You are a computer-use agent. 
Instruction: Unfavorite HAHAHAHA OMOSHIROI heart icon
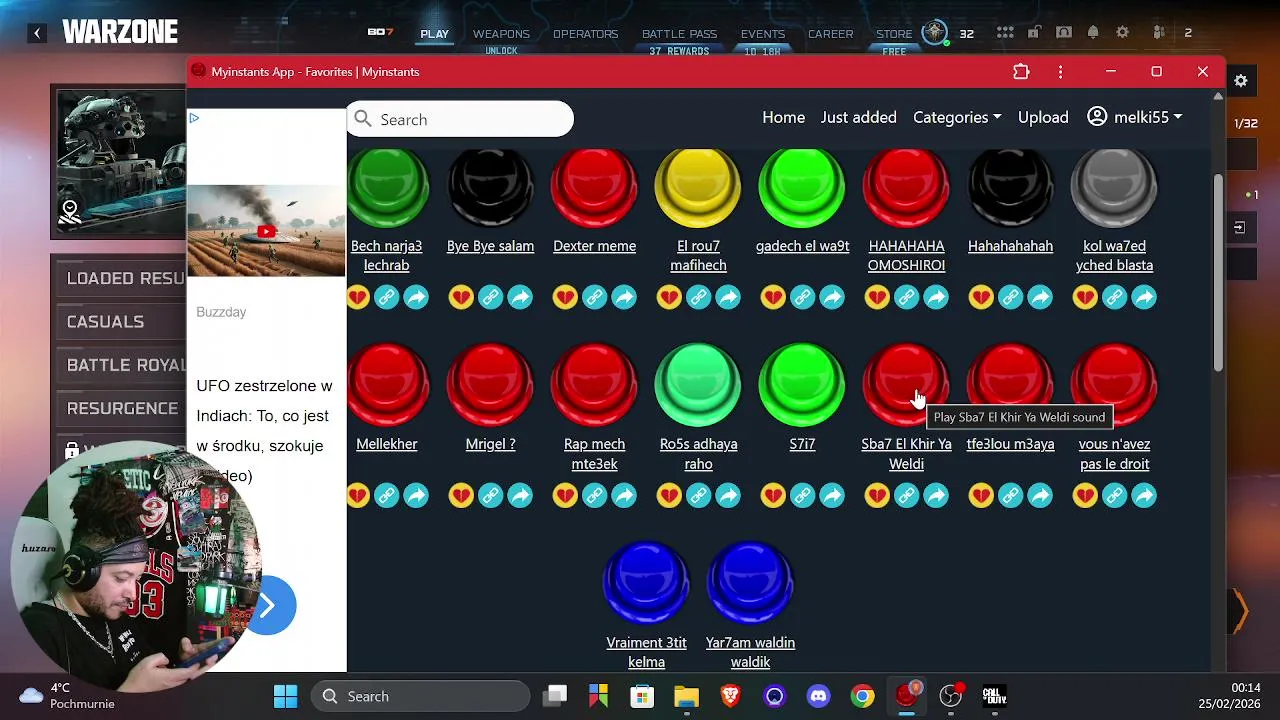[877, 297]
